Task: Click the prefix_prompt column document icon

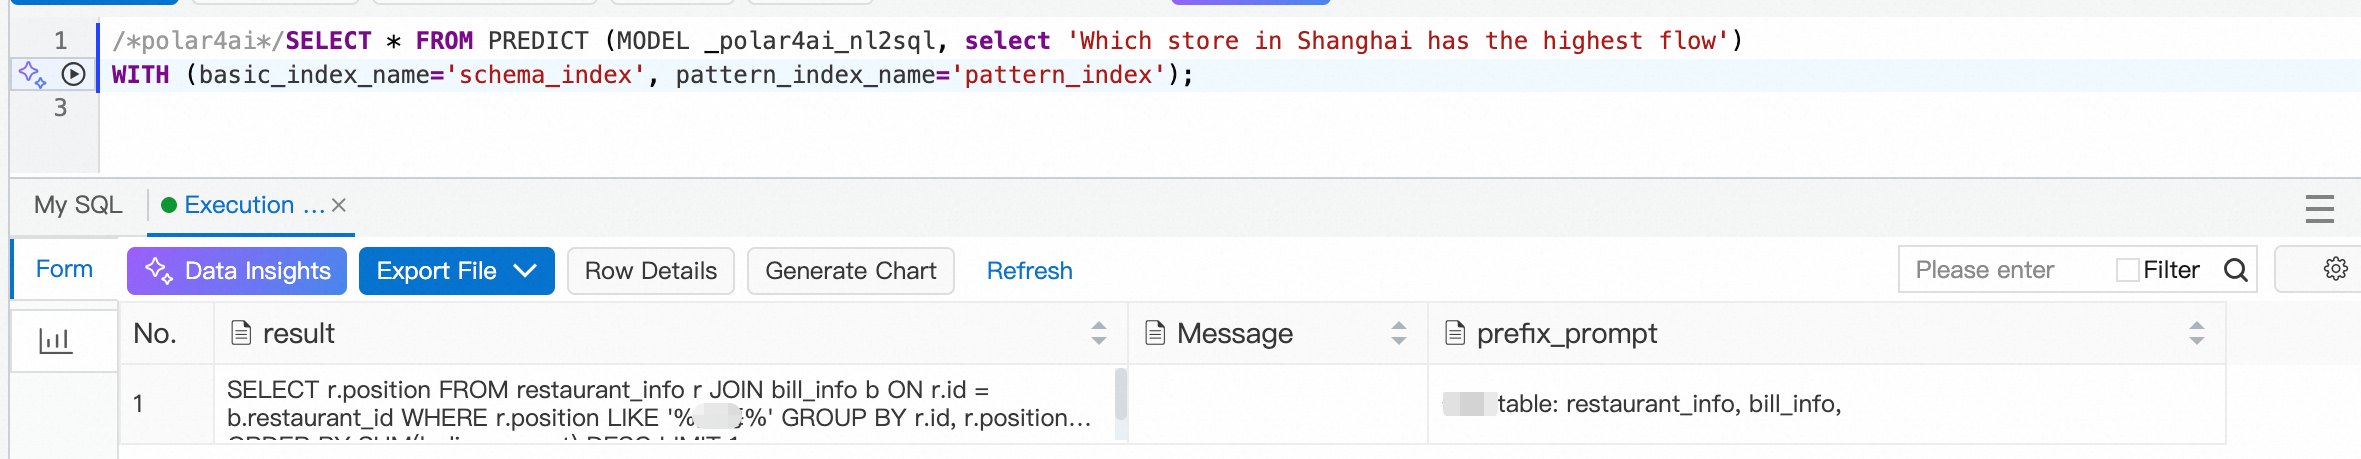Action: point(1455,332)
